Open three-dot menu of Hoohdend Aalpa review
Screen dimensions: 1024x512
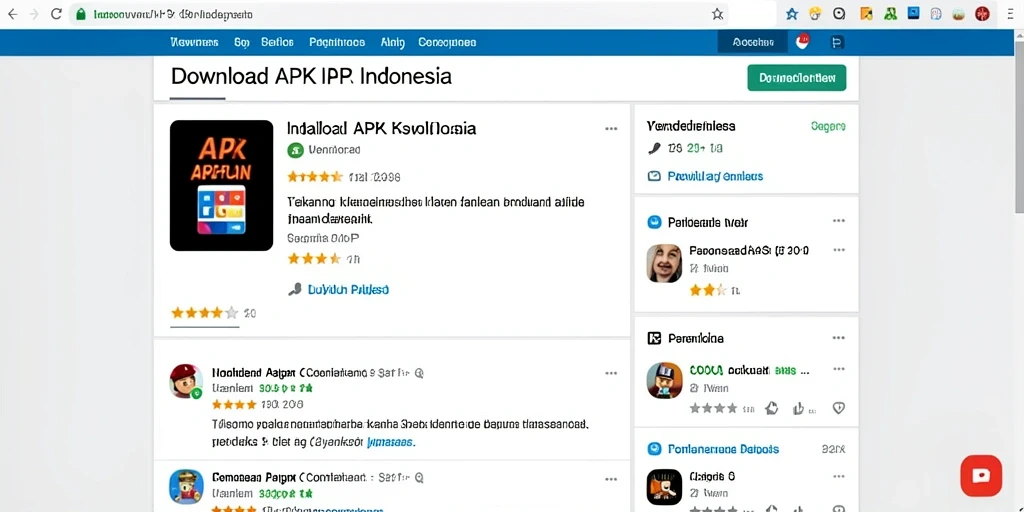(x=611, y=373)
